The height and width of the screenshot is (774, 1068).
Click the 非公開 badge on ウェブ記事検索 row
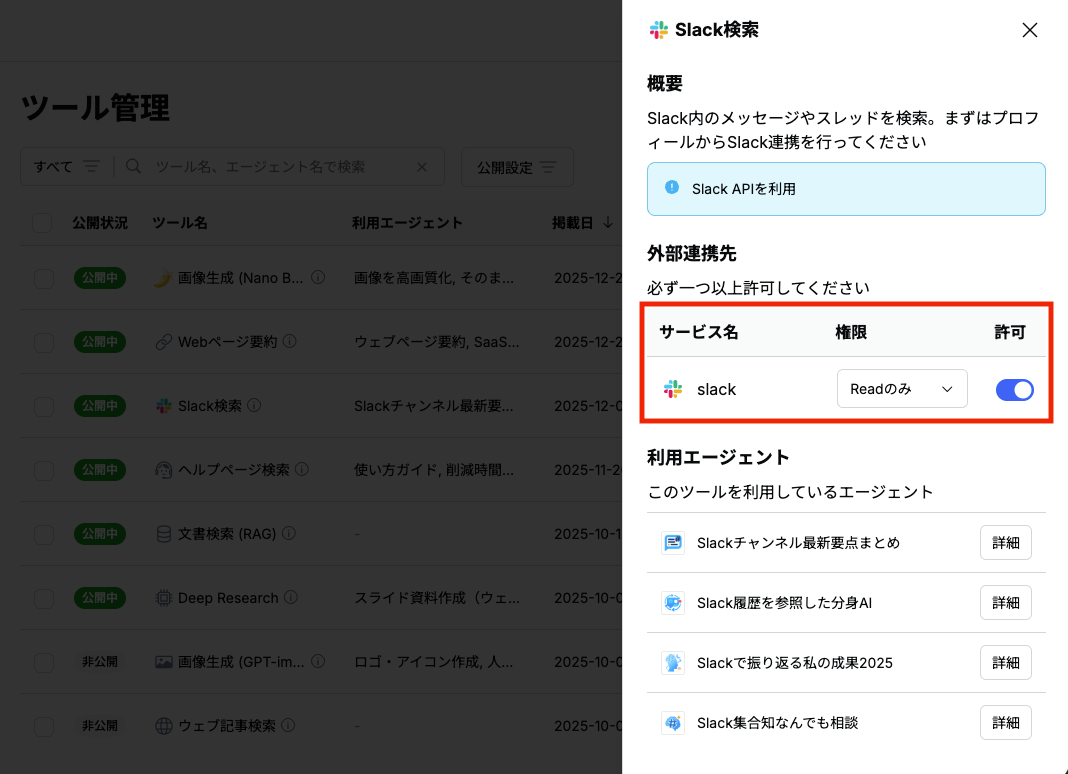(99, 726)
